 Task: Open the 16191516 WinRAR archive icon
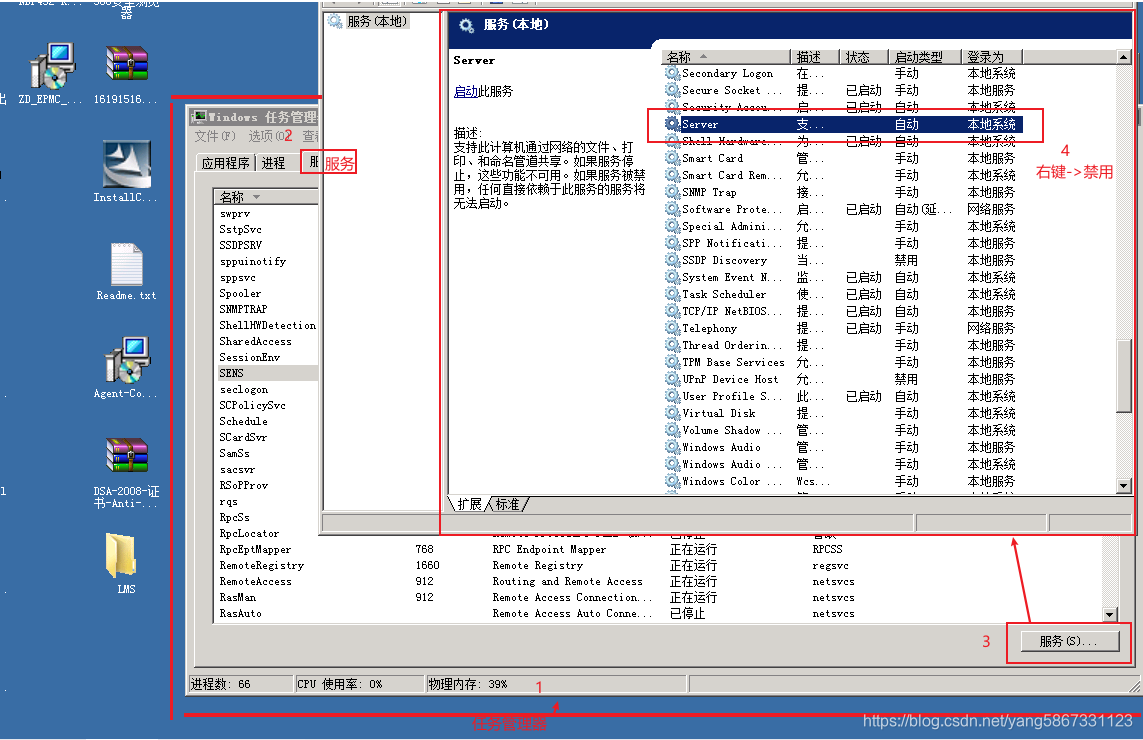tap(126, 63)
